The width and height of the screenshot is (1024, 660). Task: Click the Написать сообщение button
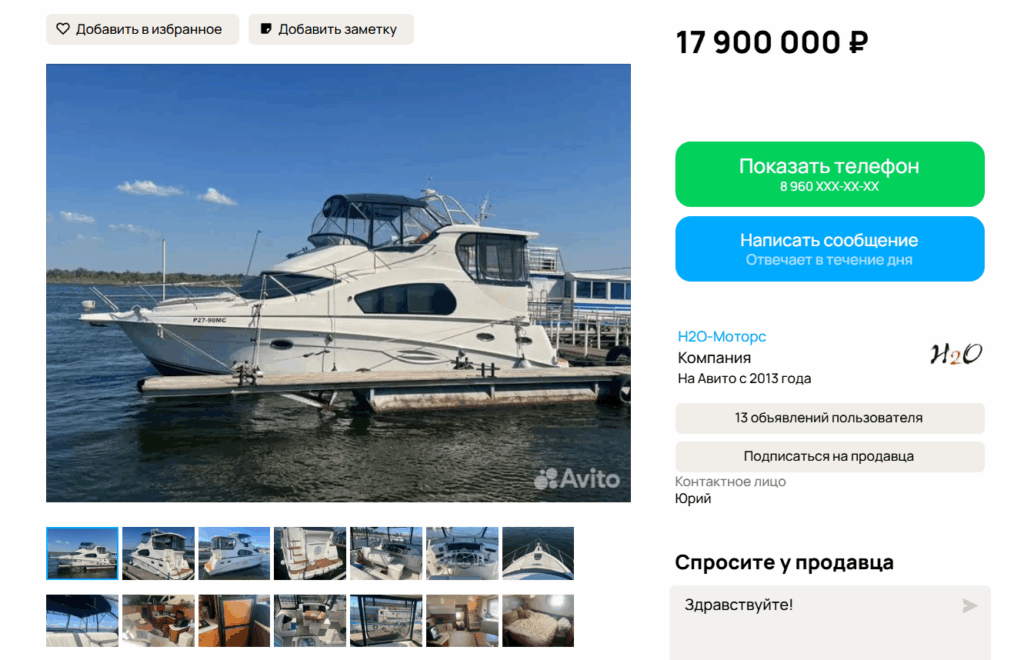click(829, 249)
